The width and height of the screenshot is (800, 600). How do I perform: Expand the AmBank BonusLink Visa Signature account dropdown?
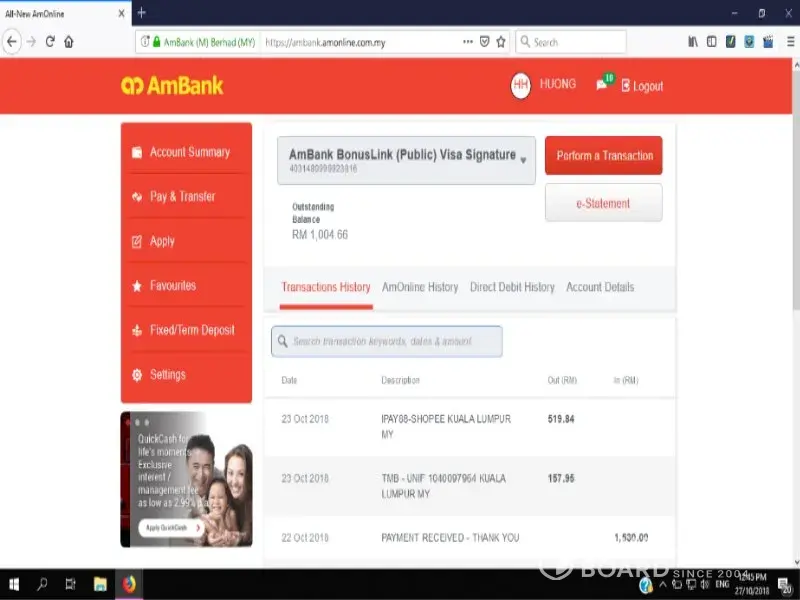[406, 160]
